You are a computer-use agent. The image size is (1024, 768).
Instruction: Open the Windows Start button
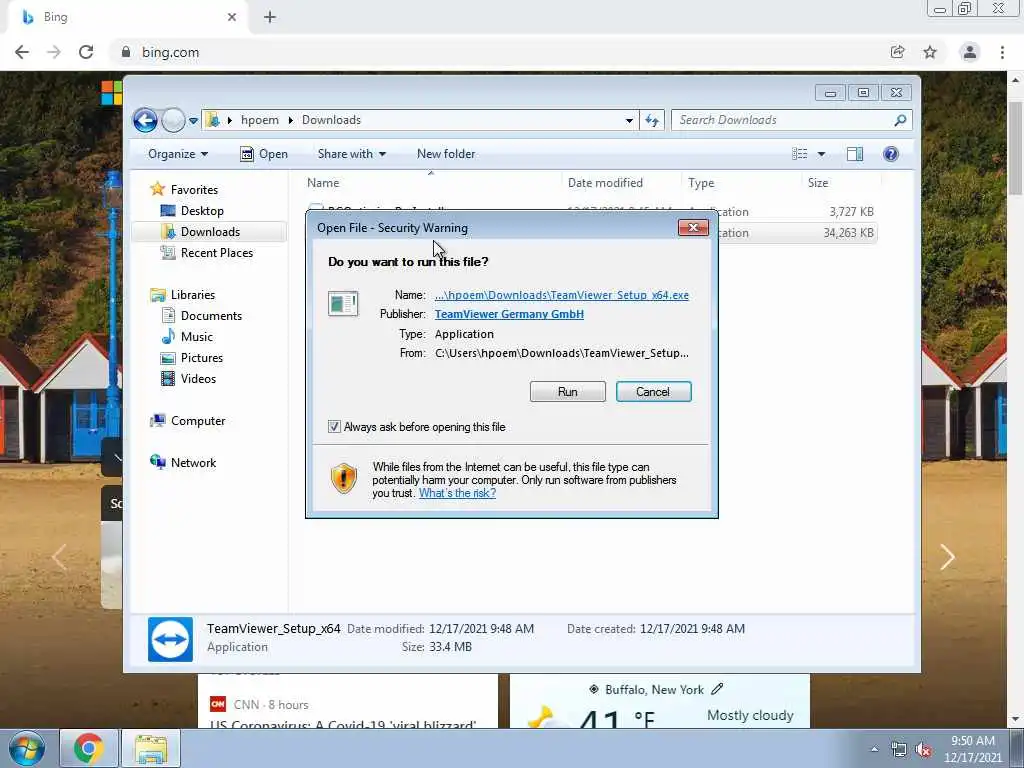[27, 748]
